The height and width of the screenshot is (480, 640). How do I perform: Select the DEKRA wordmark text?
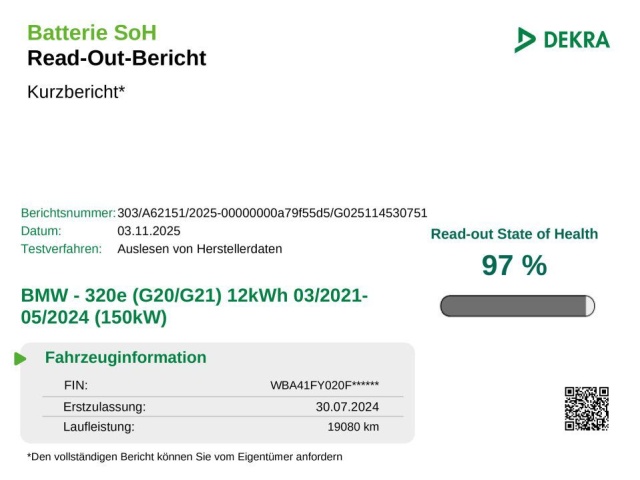point(576,40)
